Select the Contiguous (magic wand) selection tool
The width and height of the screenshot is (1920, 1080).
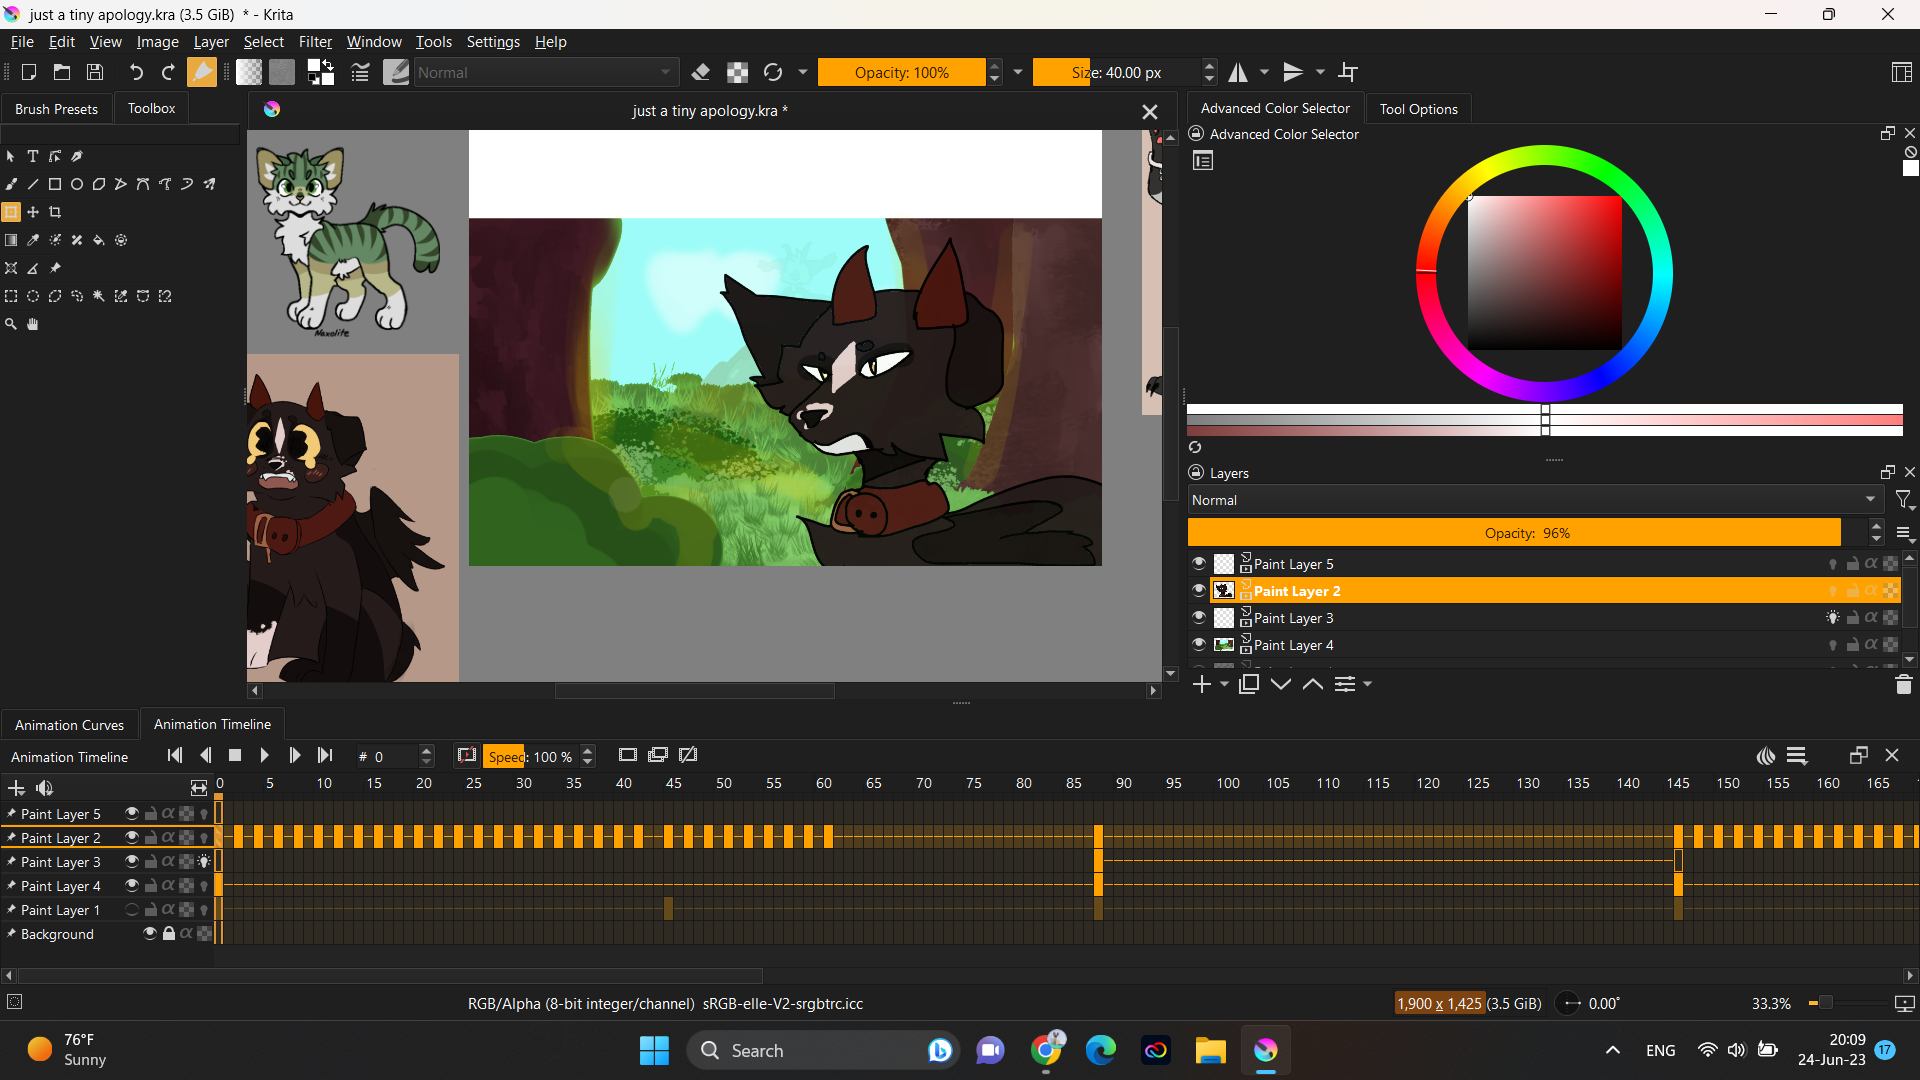coord(99,296)
